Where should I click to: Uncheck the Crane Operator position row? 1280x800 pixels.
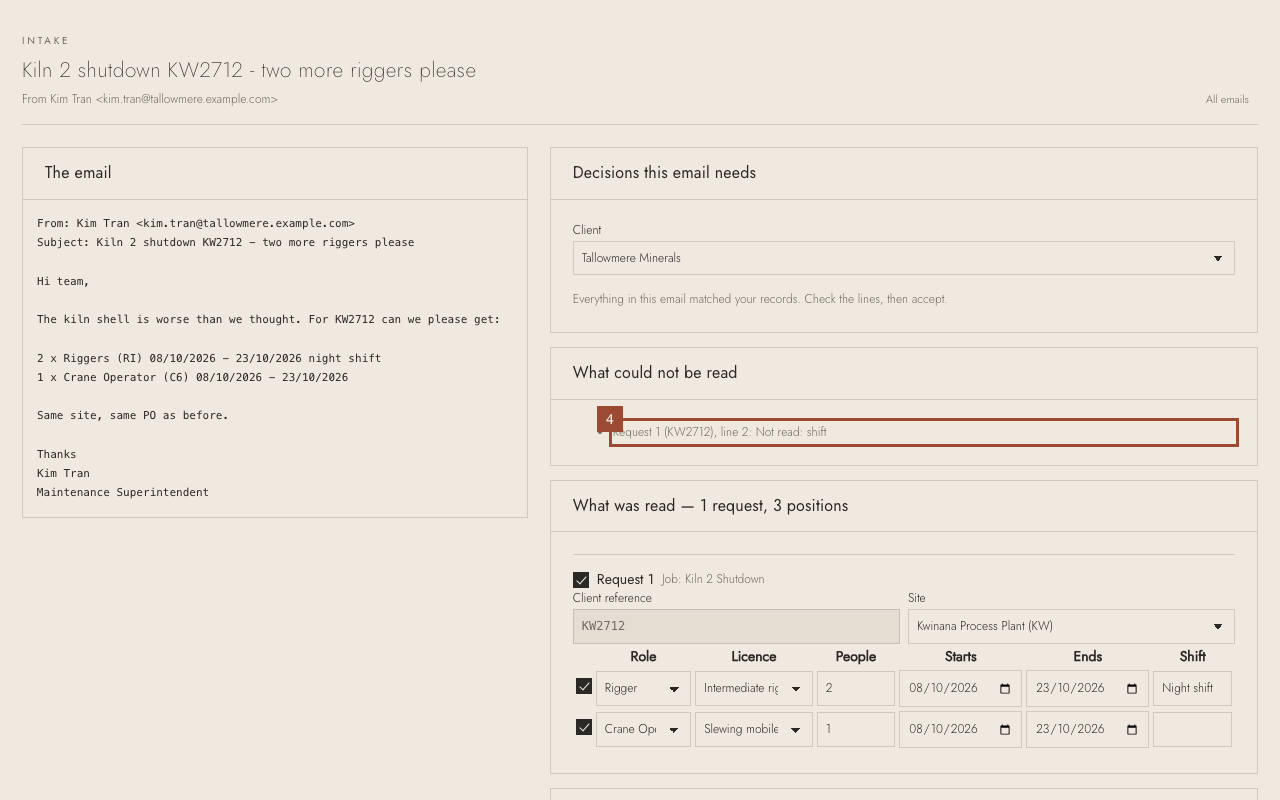584,727
